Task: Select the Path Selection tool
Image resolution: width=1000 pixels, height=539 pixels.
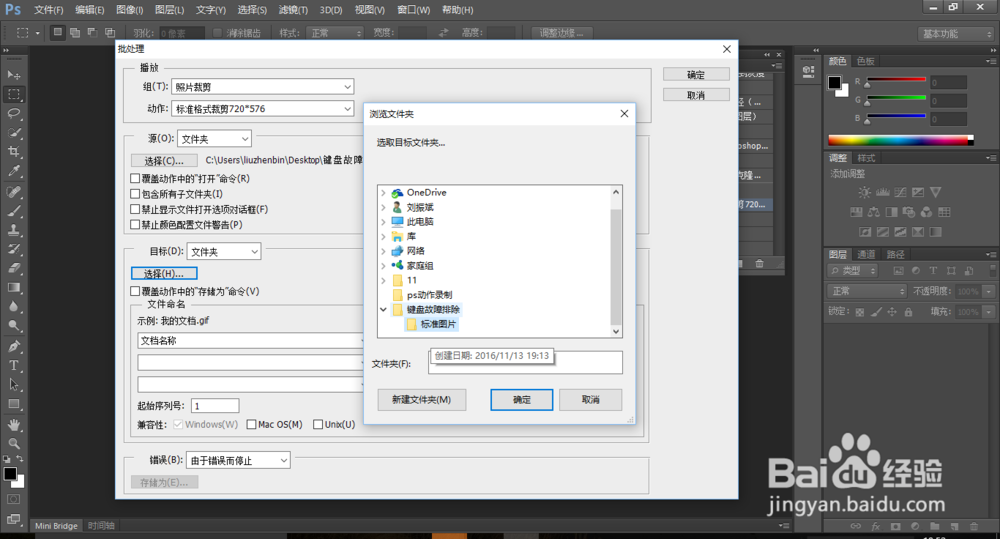Action: tap(13, 385)
